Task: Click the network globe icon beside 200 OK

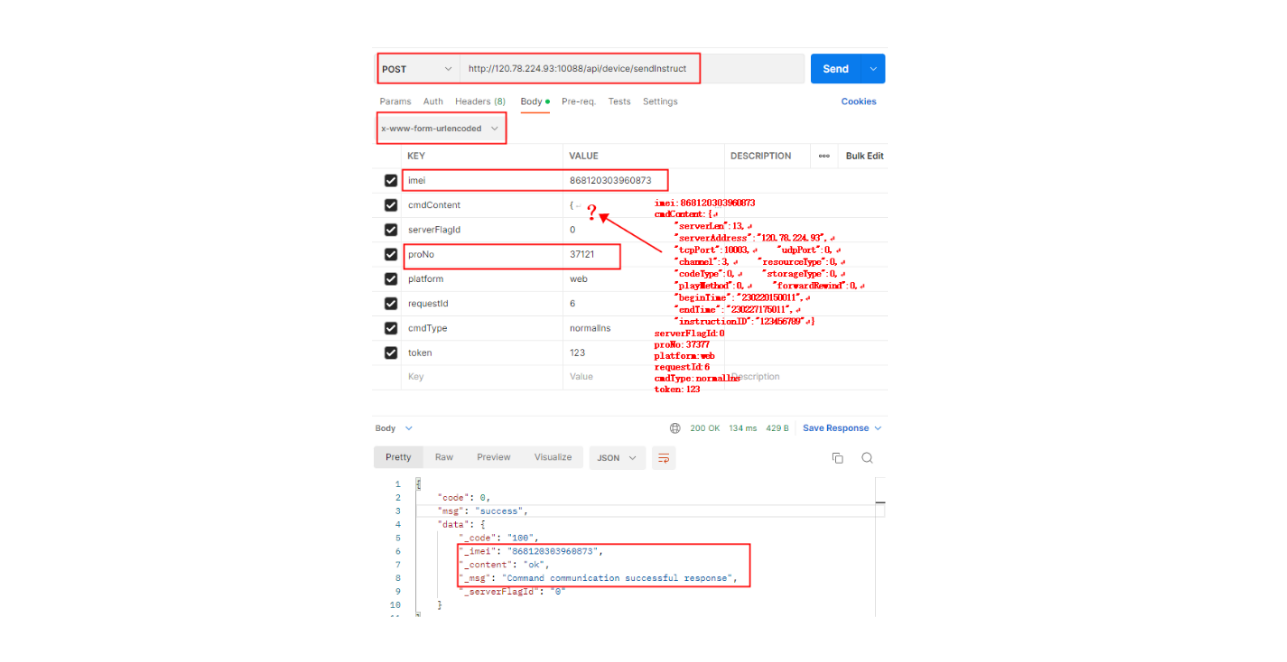Action: coord(675,428)
